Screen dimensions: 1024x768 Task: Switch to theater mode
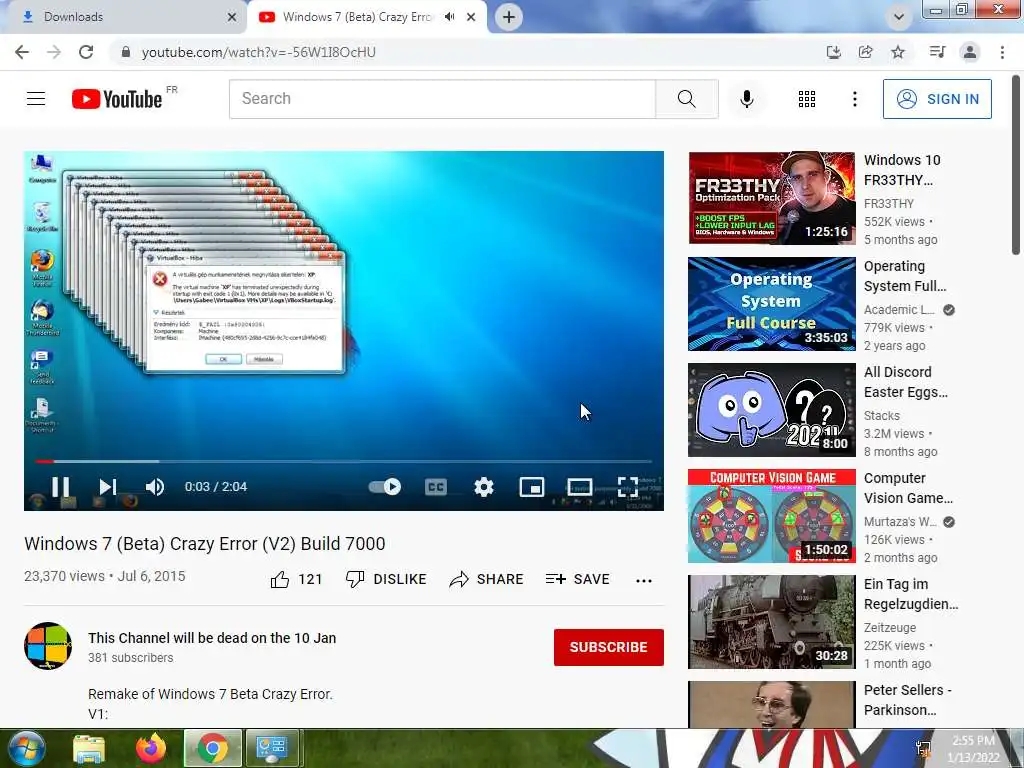click(x=580, y=487)
